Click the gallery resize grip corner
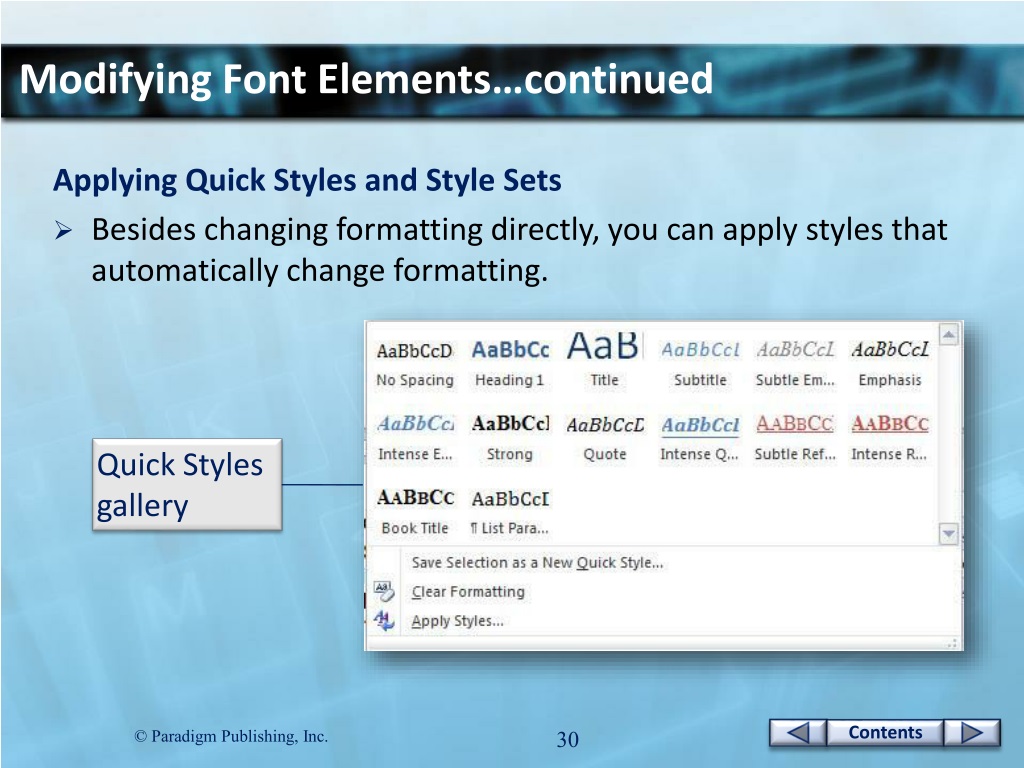The width and height of the screenshot is (1024, 768). (x=953, y=643)
